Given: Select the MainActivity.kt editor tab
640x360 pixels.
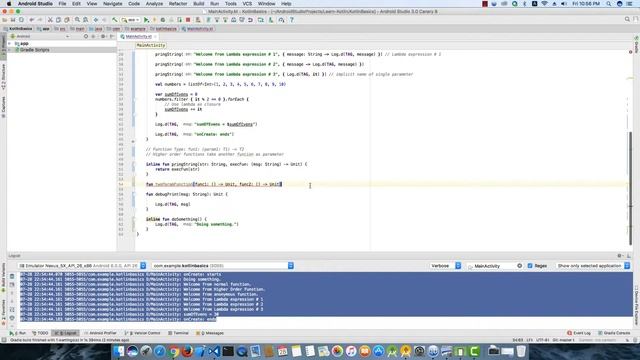Looking at the screenshot, I should (138, 36).
